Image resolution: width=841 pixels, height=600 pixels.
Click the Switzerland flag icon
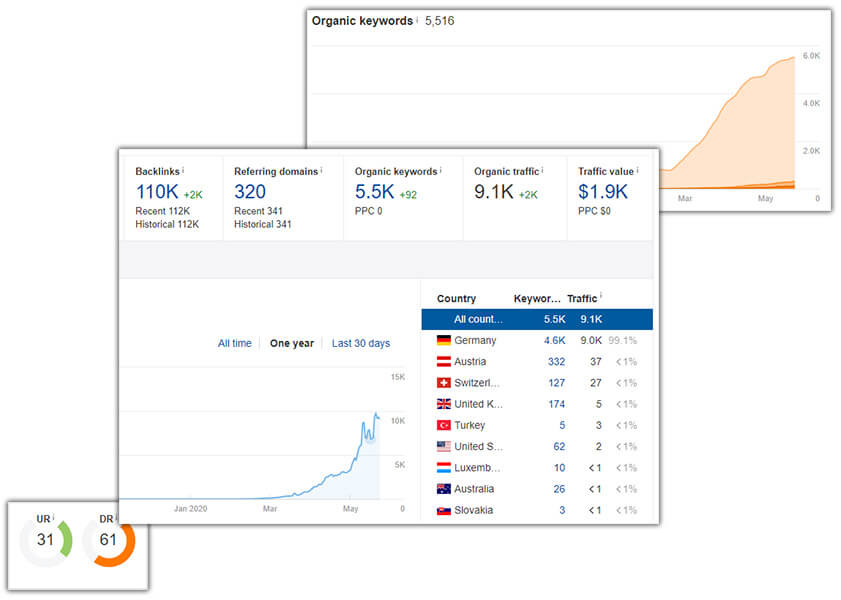pos(444,383)
